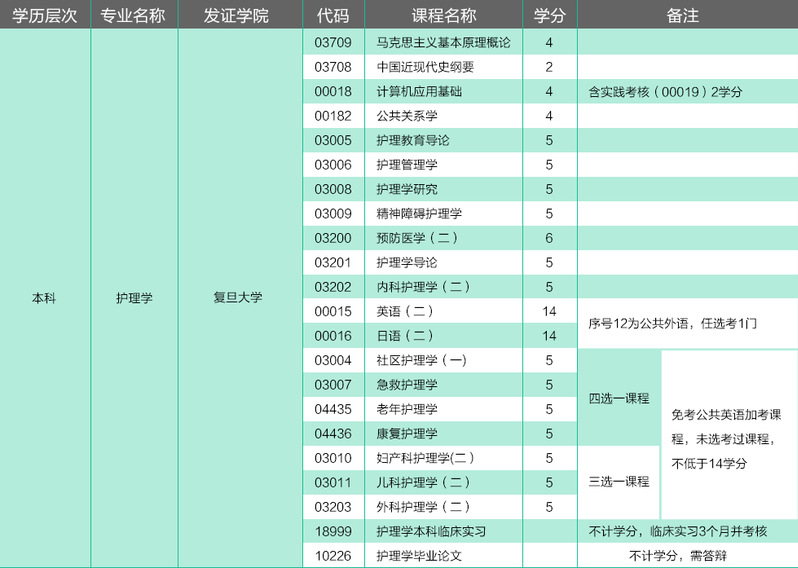The height and width of the screenshot is (568, 798).
Task: Click 妇产科护理学(二) course name
Action: [x=425, y=458]
